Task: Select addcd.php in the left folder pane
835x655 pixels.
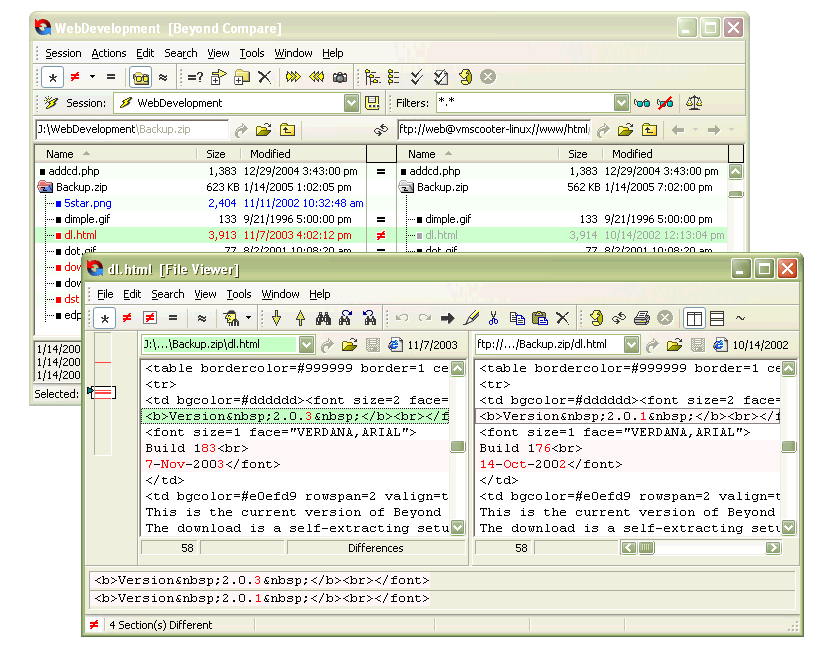Action: 70,171
